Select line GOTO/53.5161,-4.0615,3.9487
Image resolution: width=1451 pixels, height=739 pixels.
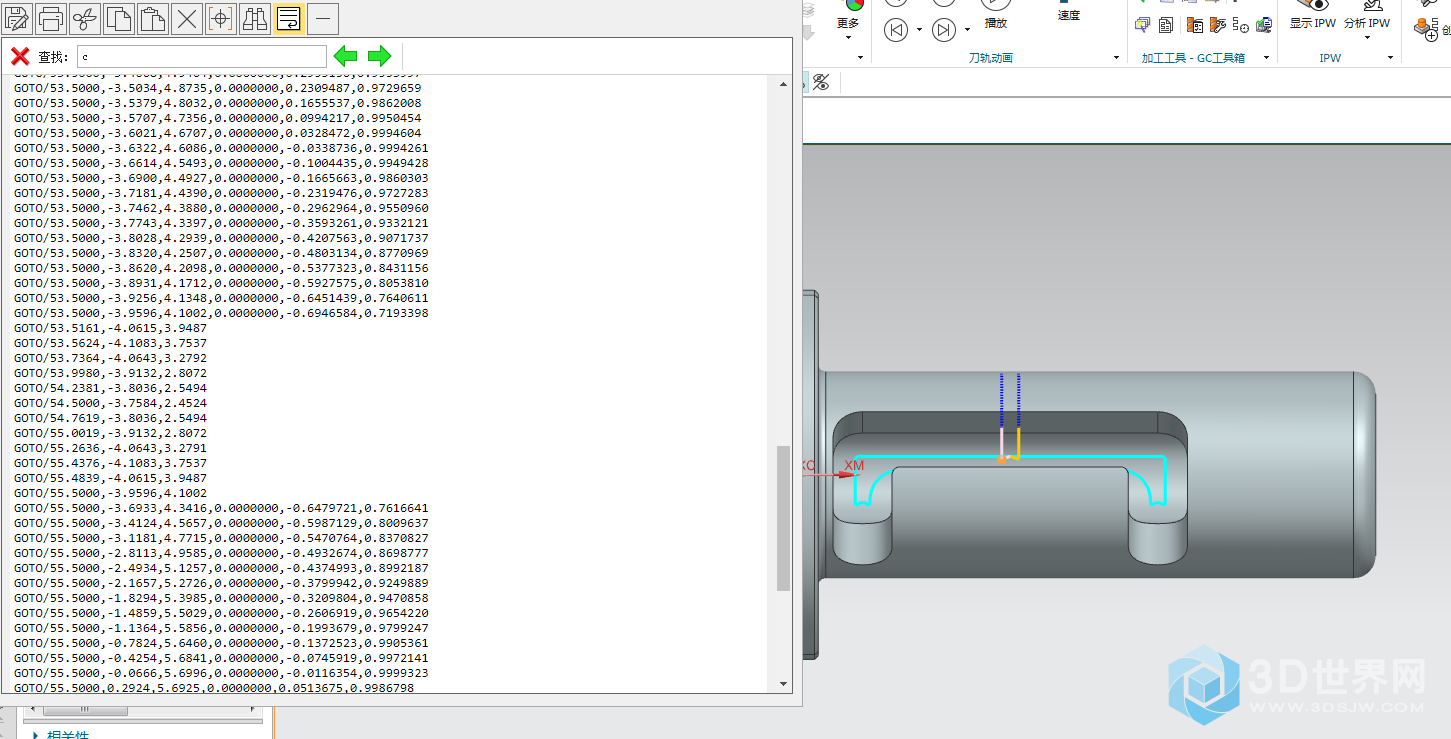click(x=111, y=328)
